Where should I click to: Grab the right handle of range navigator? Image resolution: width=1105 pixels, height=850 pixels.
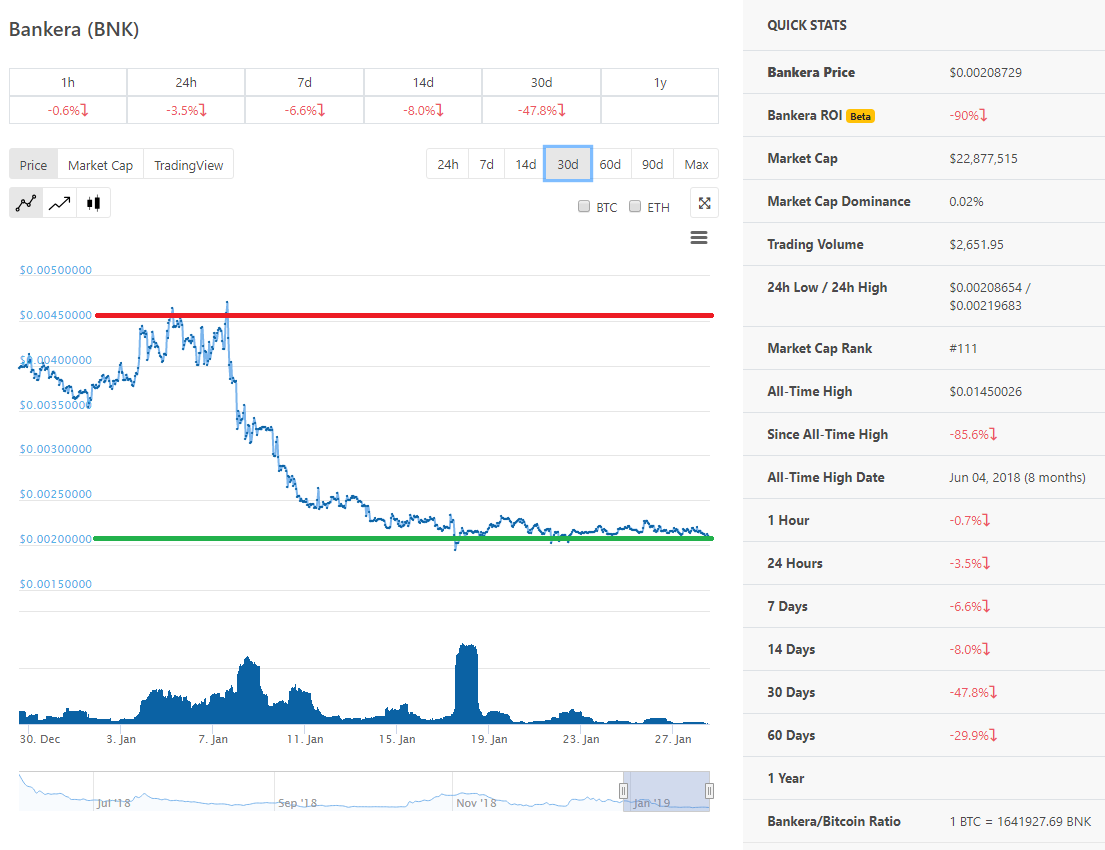[709, 791]
